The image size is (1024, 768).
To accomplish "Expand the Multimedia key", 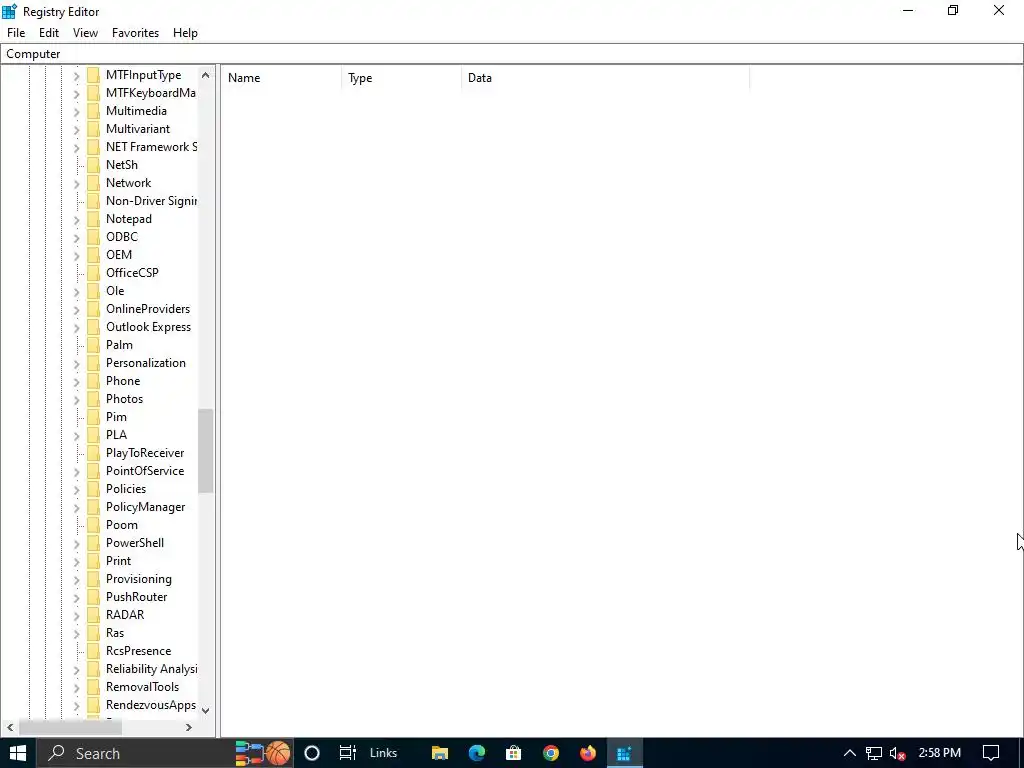I will [x=76, y=112].
